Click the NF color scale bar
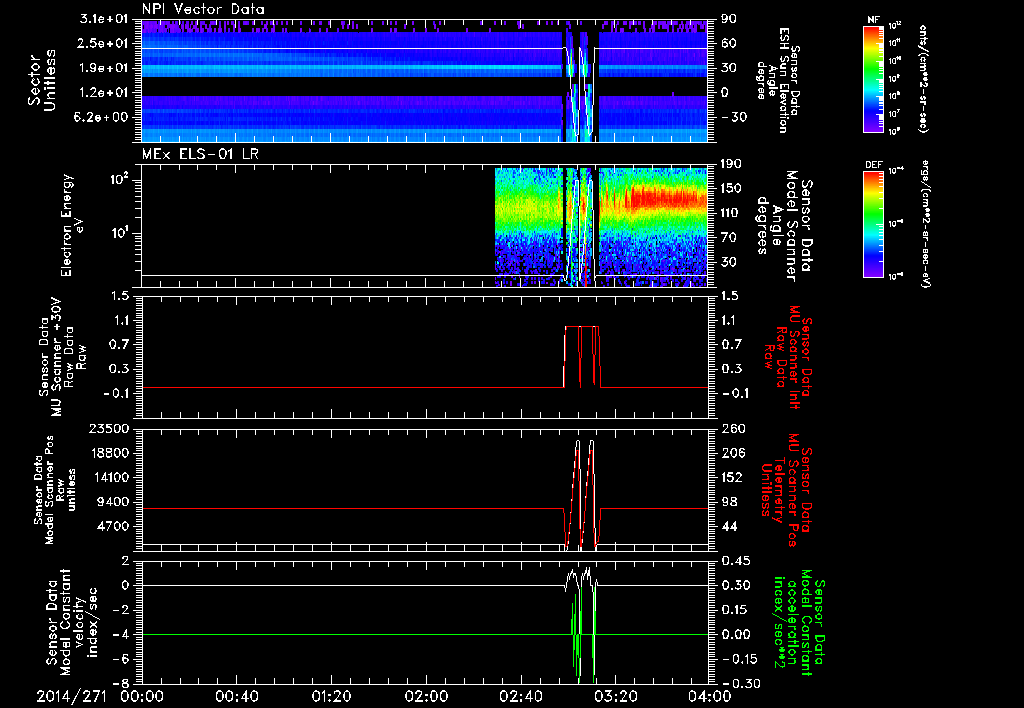The width and height of the screenshot is (1024, 708). point(875,79)
